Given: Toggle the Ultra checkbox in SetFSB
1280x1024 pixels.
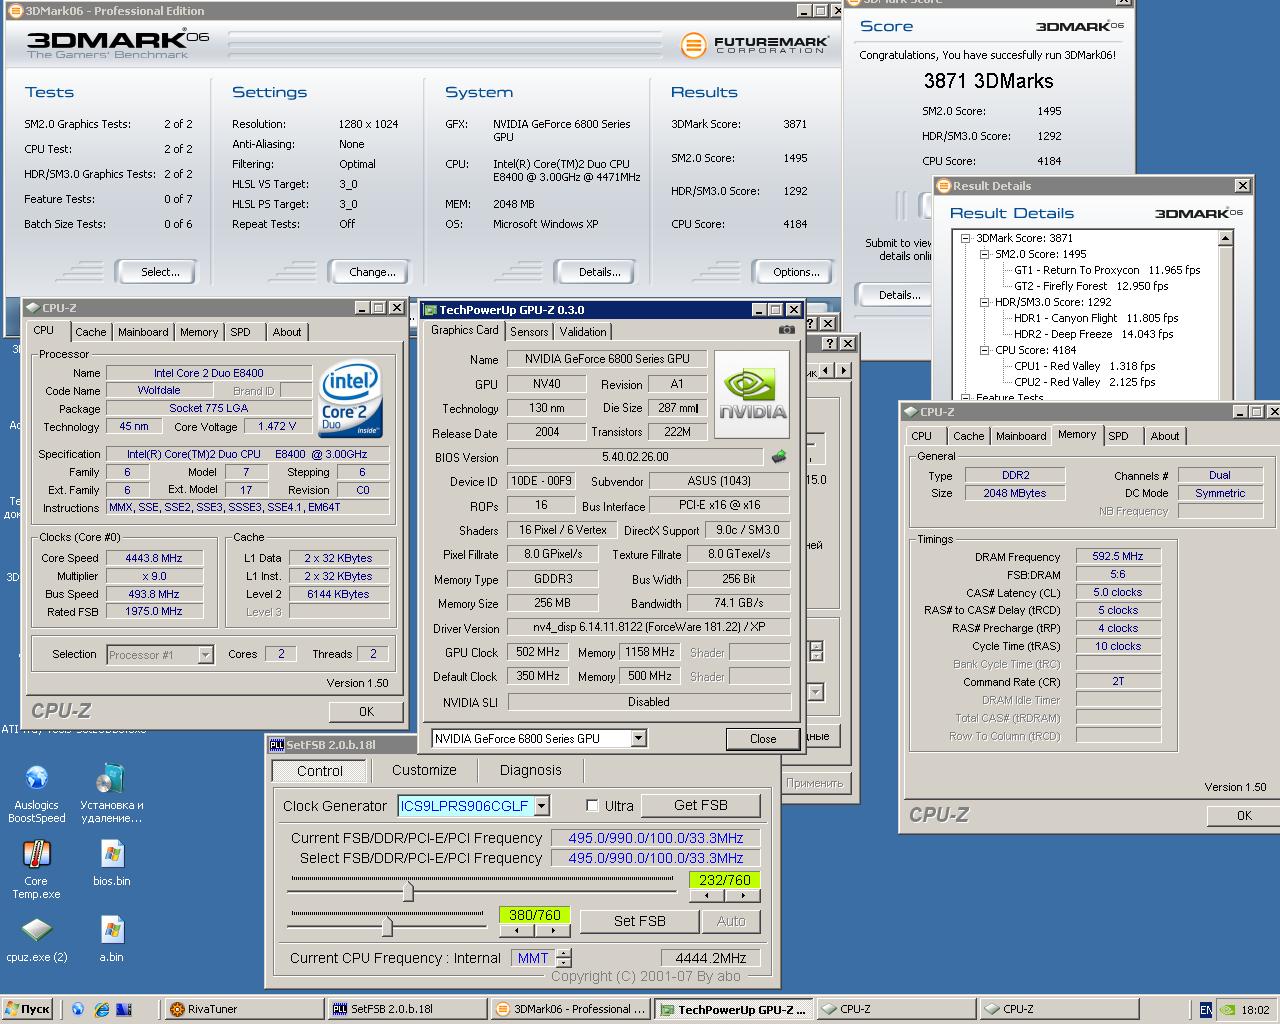Looking at the screenshot, I should [x=592, y=805].
